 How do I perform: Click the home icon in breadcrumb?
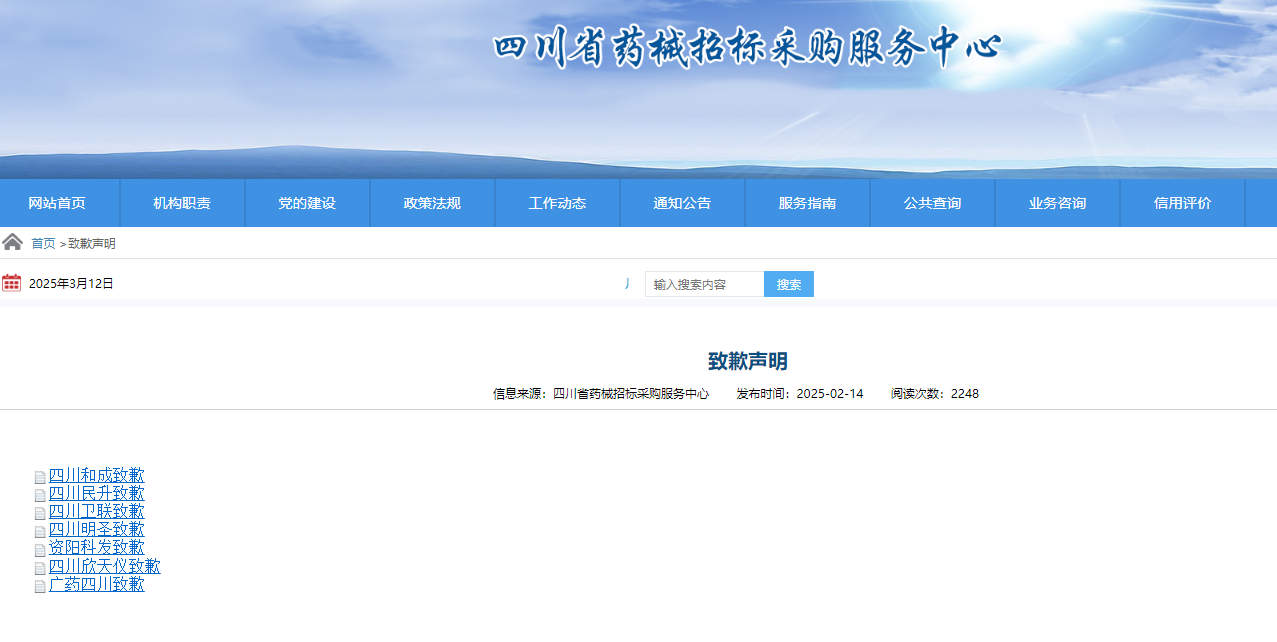click(x=12, y=242)
